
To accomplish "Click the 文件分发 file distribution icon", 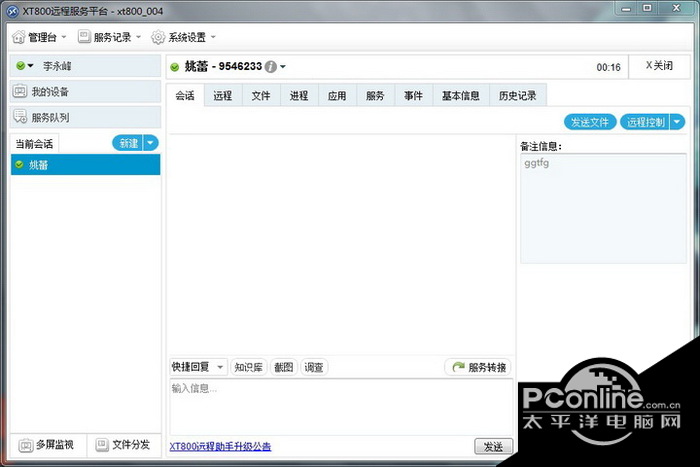I will pos(101,445).
